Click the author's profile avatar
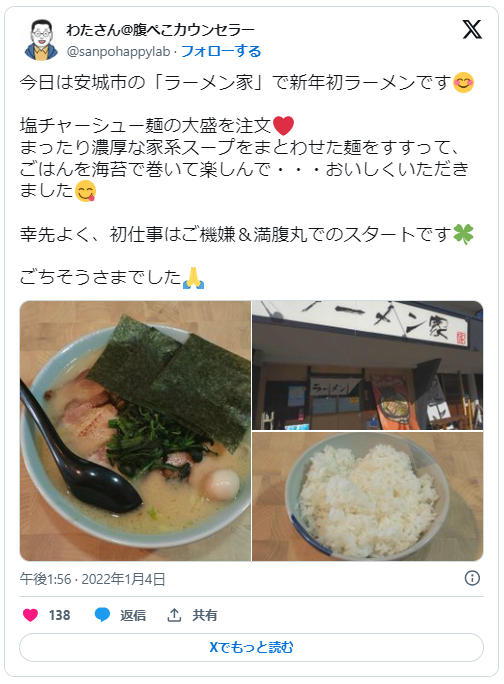The image size is (504, 684). pos(41,40)
